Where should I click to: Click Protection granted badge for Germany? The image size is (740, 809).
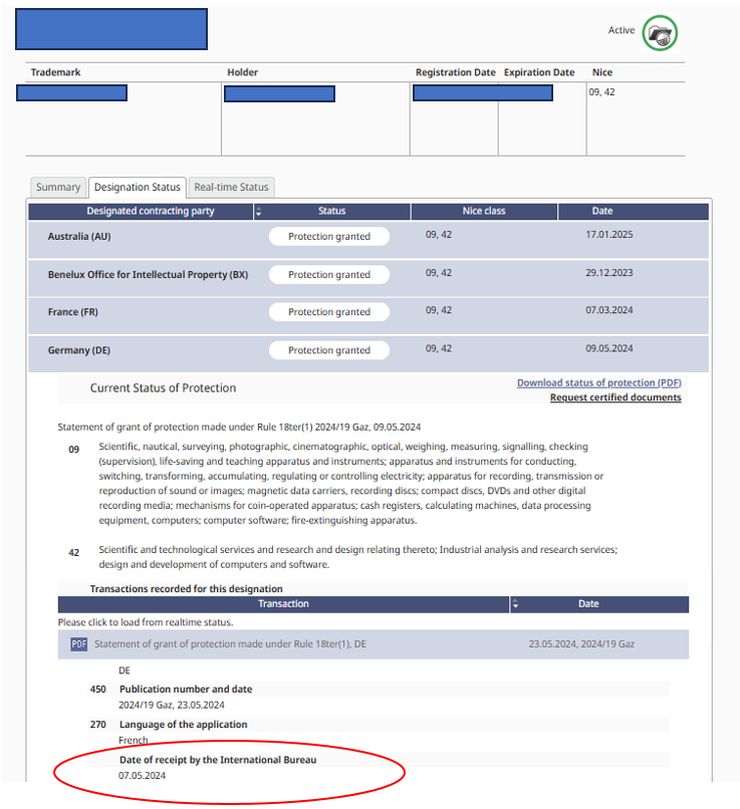(329, 350)
